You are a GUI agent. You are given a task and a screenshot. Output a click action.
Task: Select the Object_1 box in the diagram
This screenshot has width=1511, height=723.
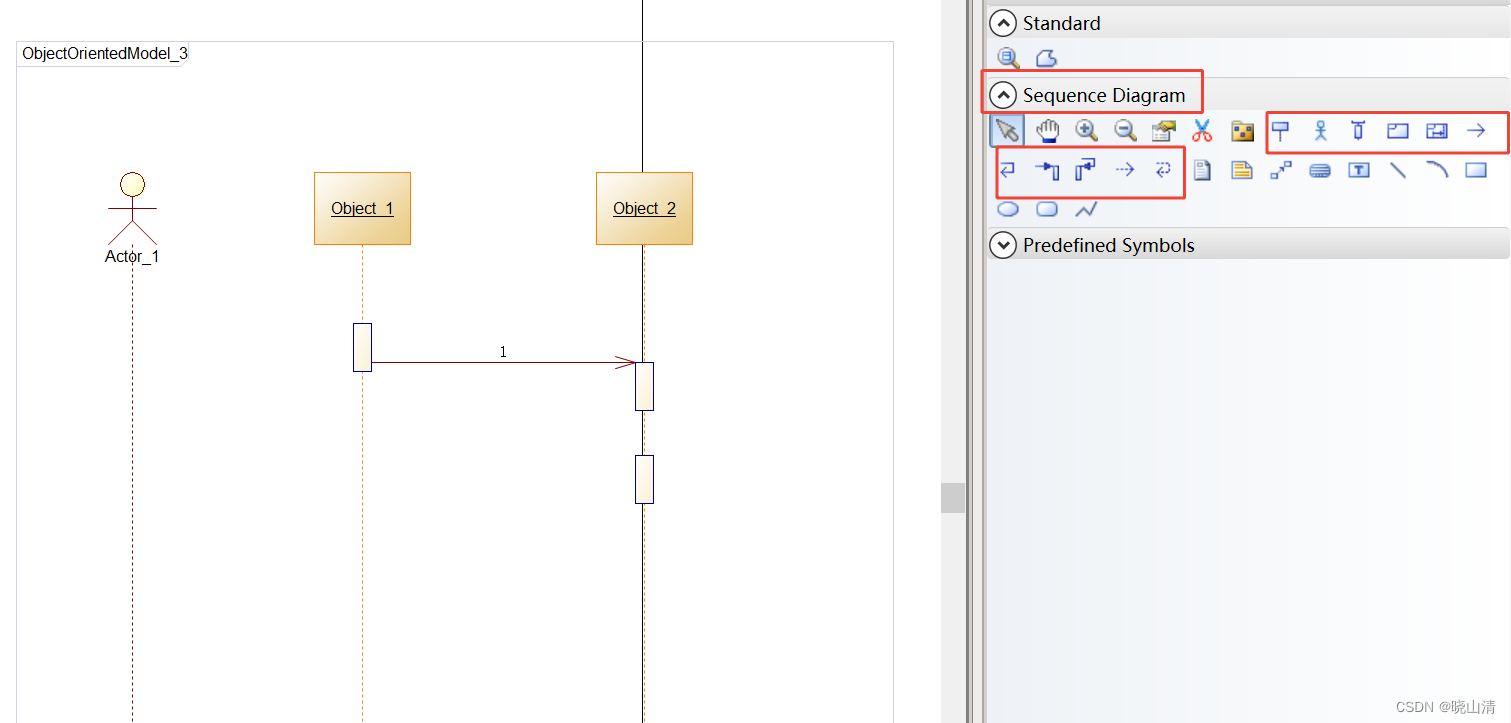tap(362, 208)
